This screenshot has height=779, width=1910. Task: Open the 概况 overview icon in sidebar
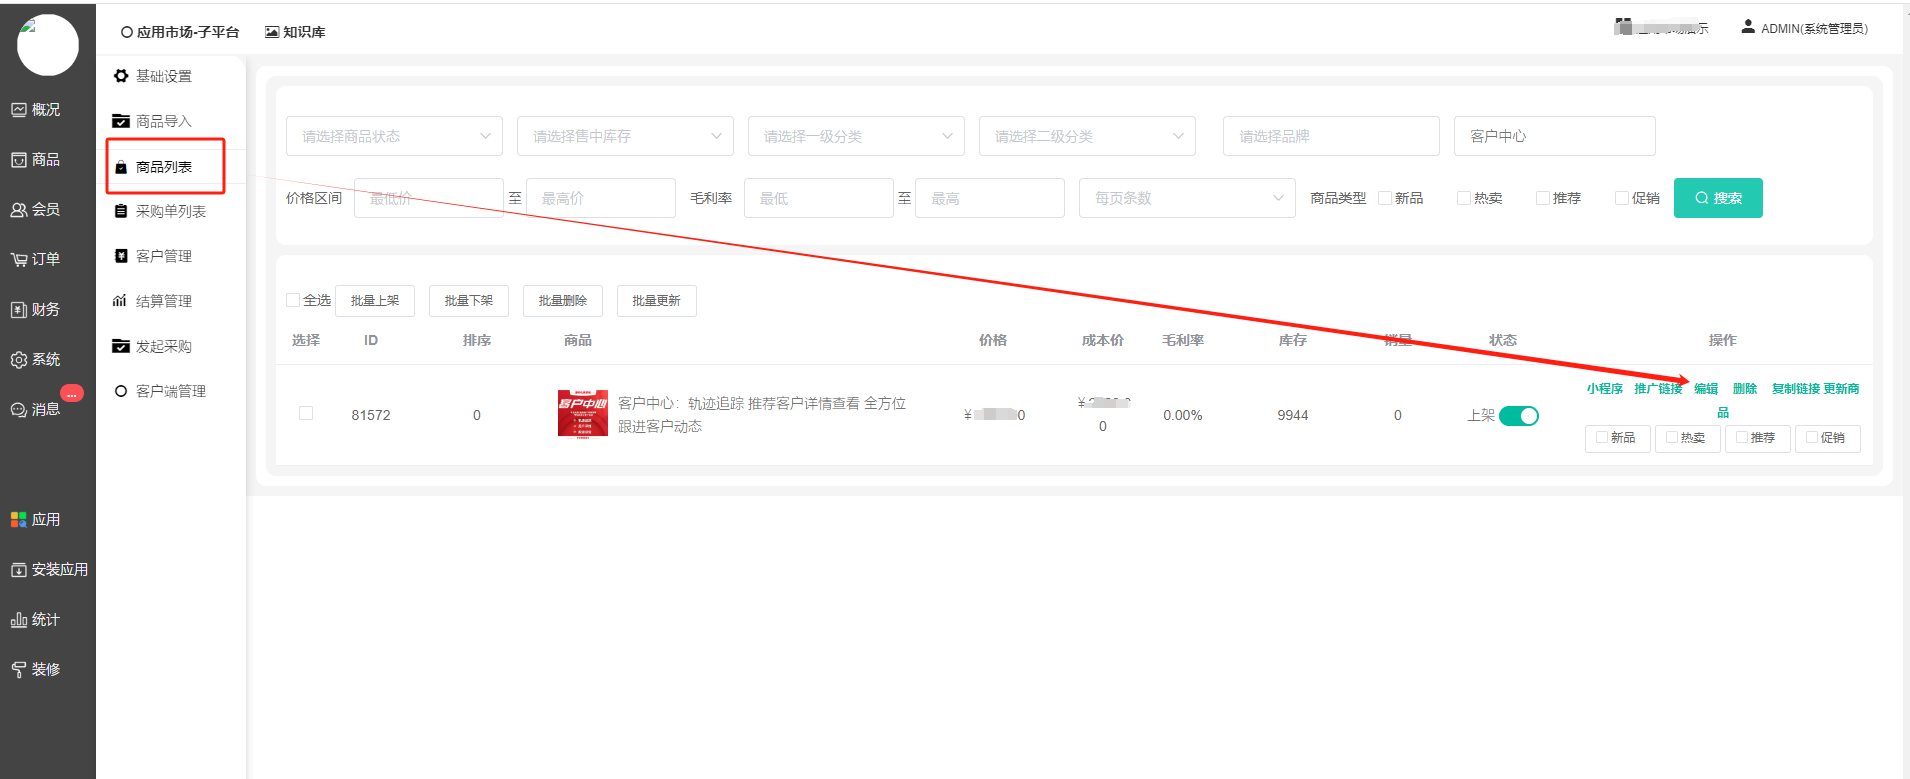coord(19,110)
